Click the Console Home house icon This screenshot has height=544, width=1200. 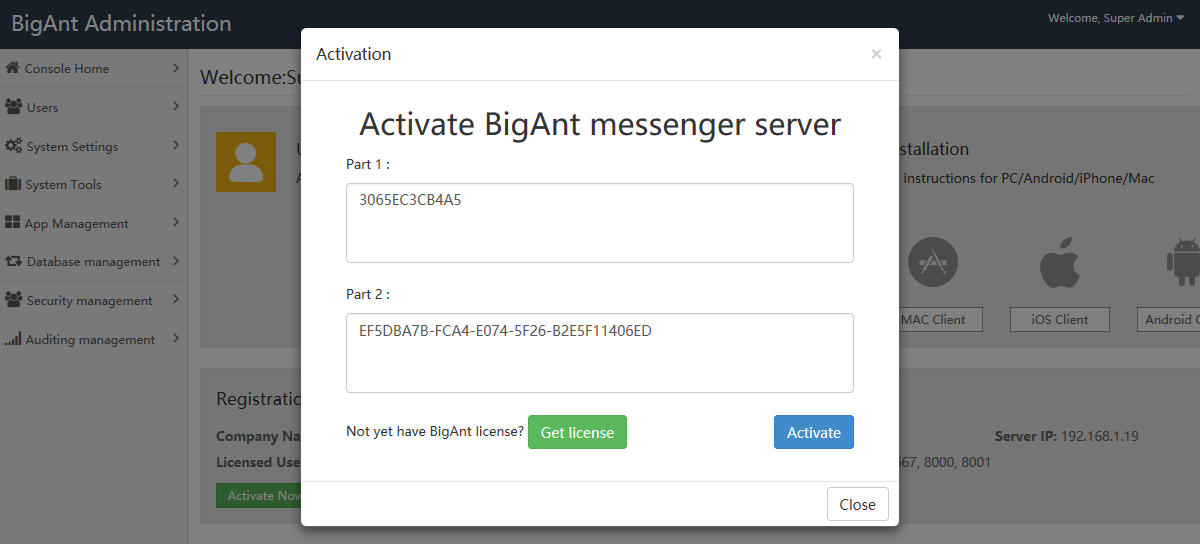coord(13,68)
